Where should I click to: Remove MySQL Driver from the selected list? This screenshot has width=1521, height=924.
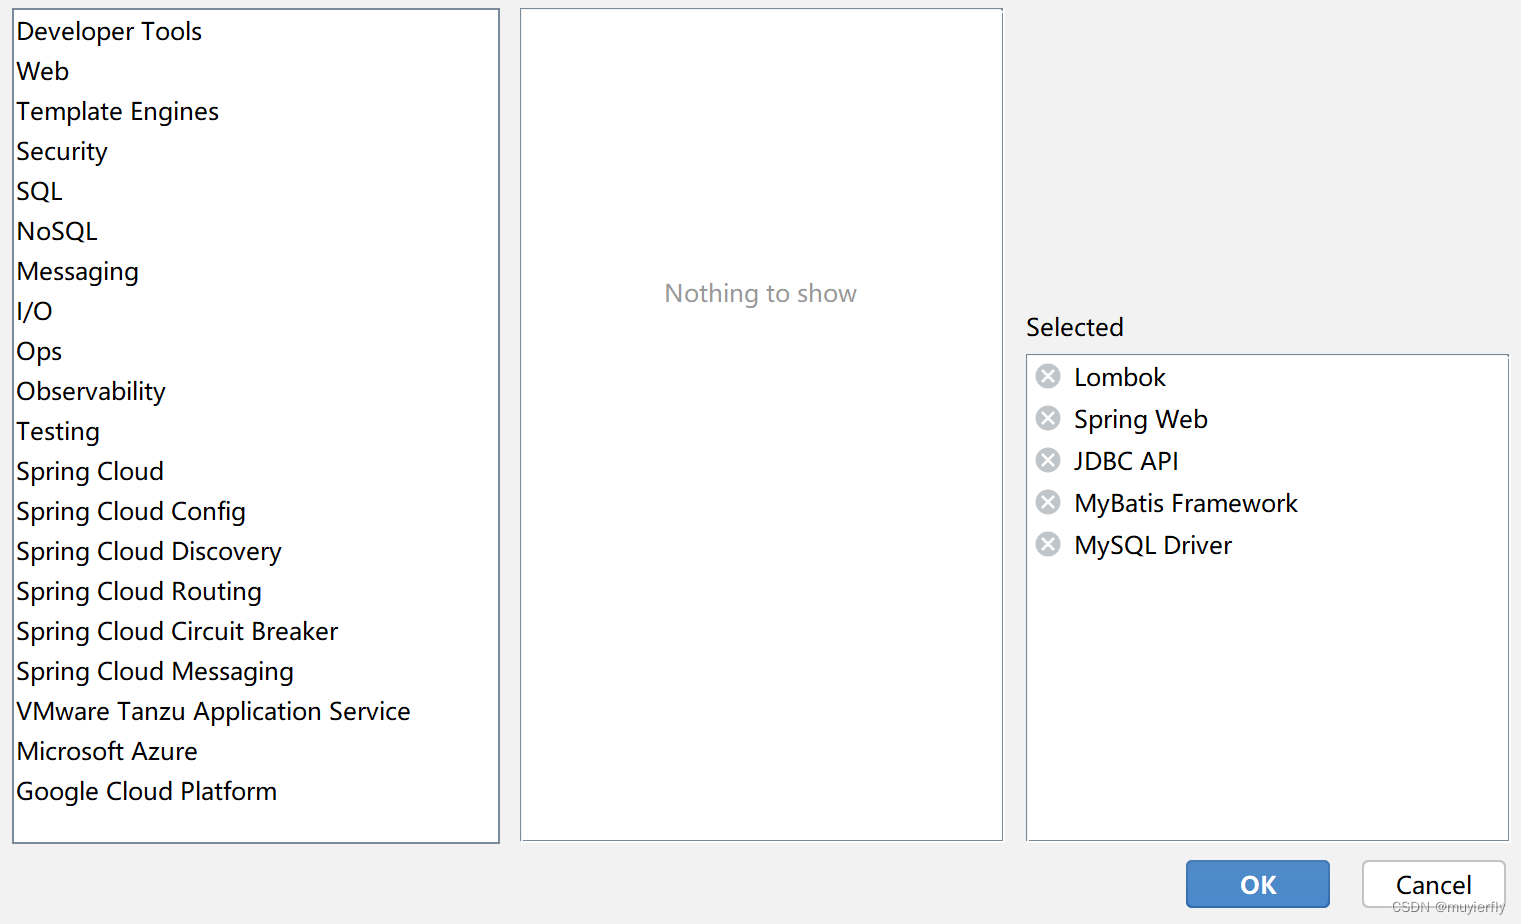[1048, 544]
